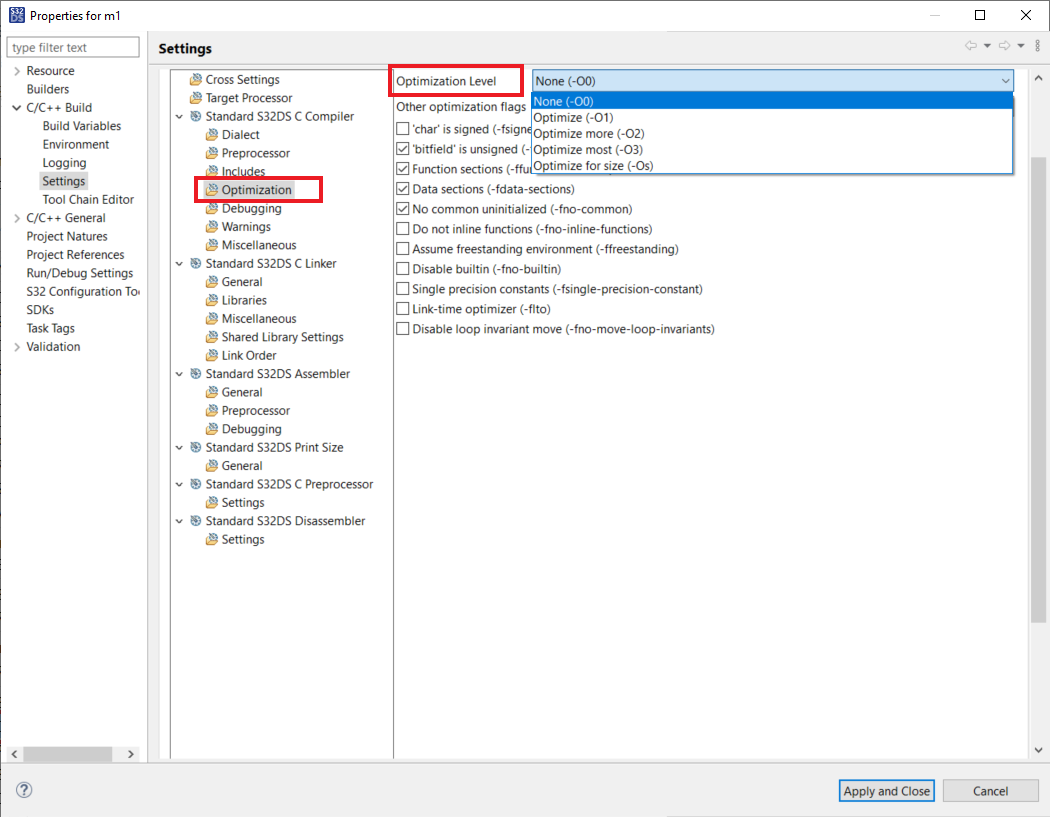Viewport: 1050px width, 817px height.
Task: Click the type filter text field
Action: click(x=73, y=48)
